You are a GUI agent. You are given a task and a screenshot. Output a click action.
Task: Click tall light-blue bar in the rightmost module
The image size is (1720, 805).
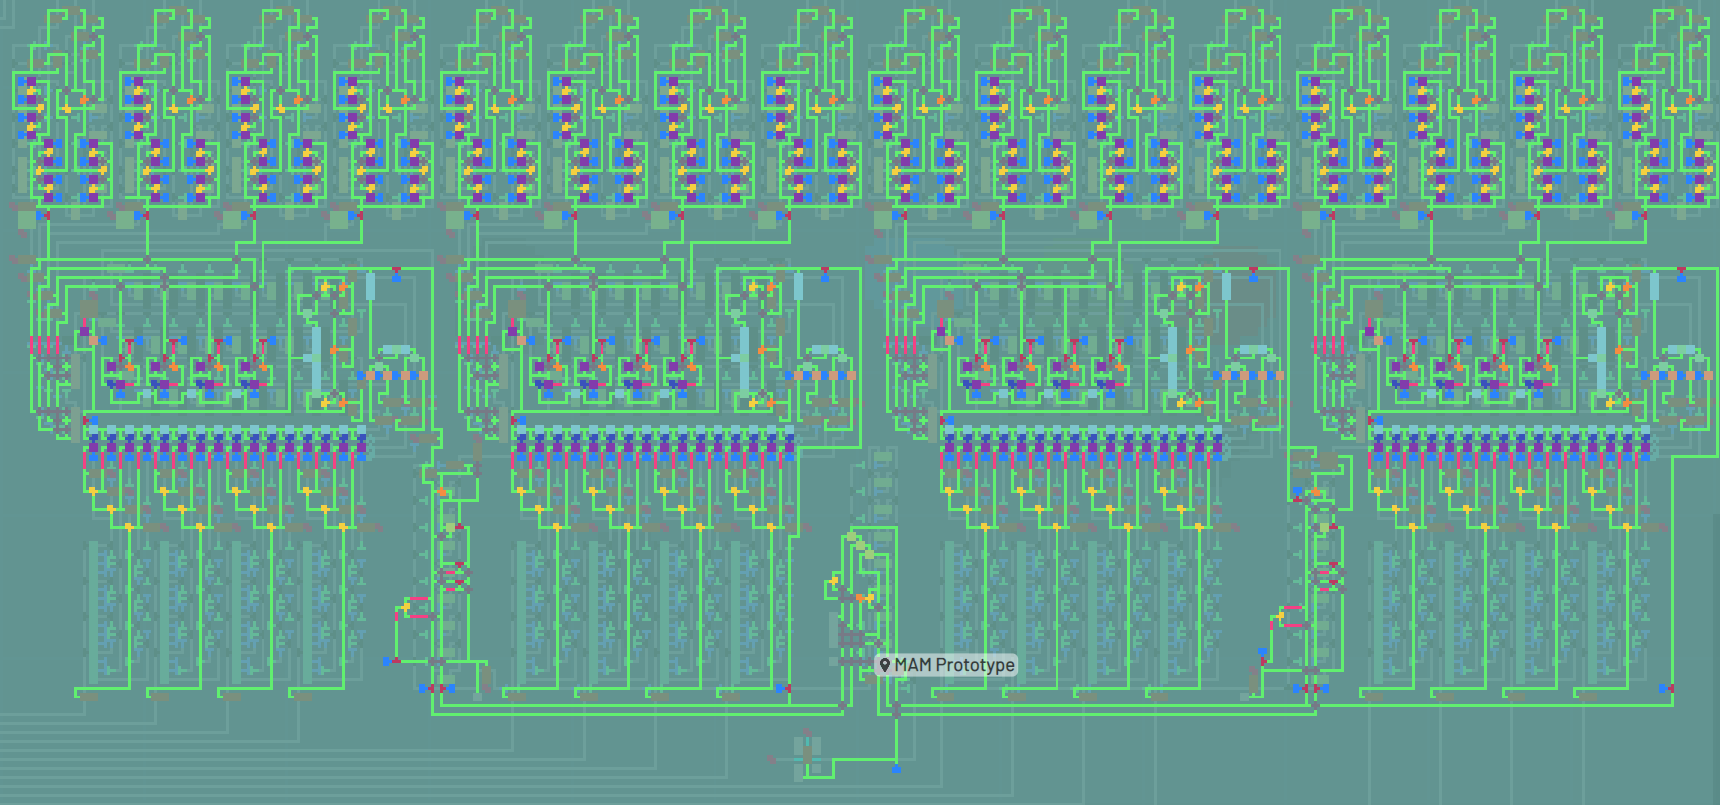(1601, 358)
